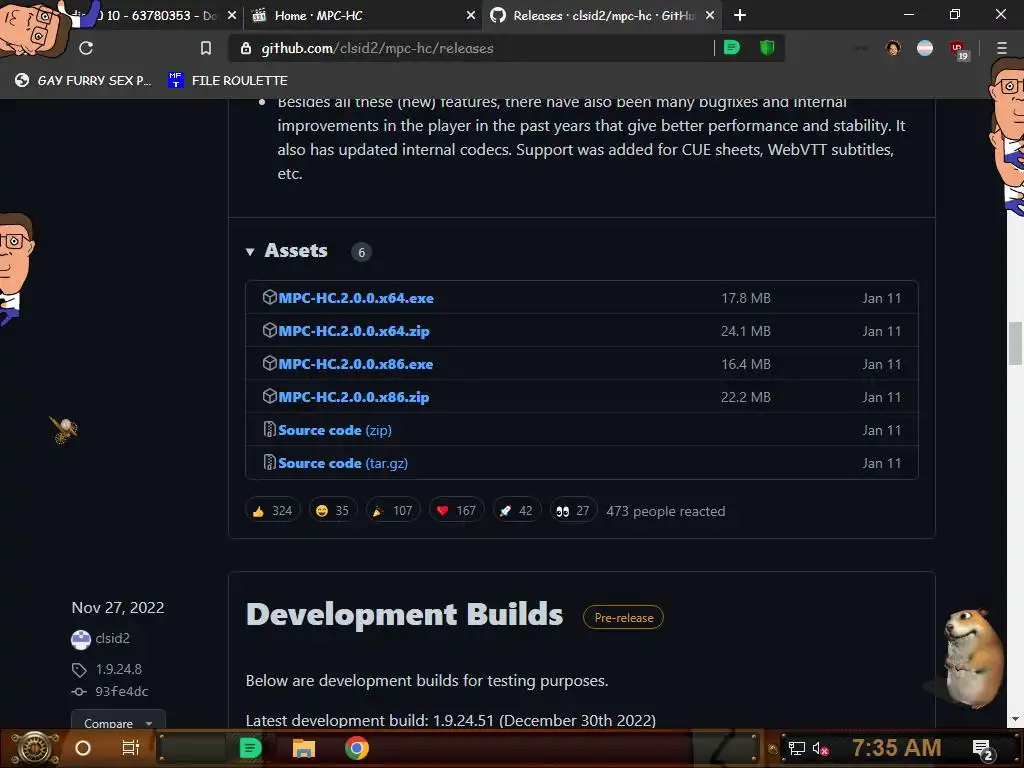The image size is (1024, 768).
Task: Open the Start menu steampunk button
Action: 35,748
